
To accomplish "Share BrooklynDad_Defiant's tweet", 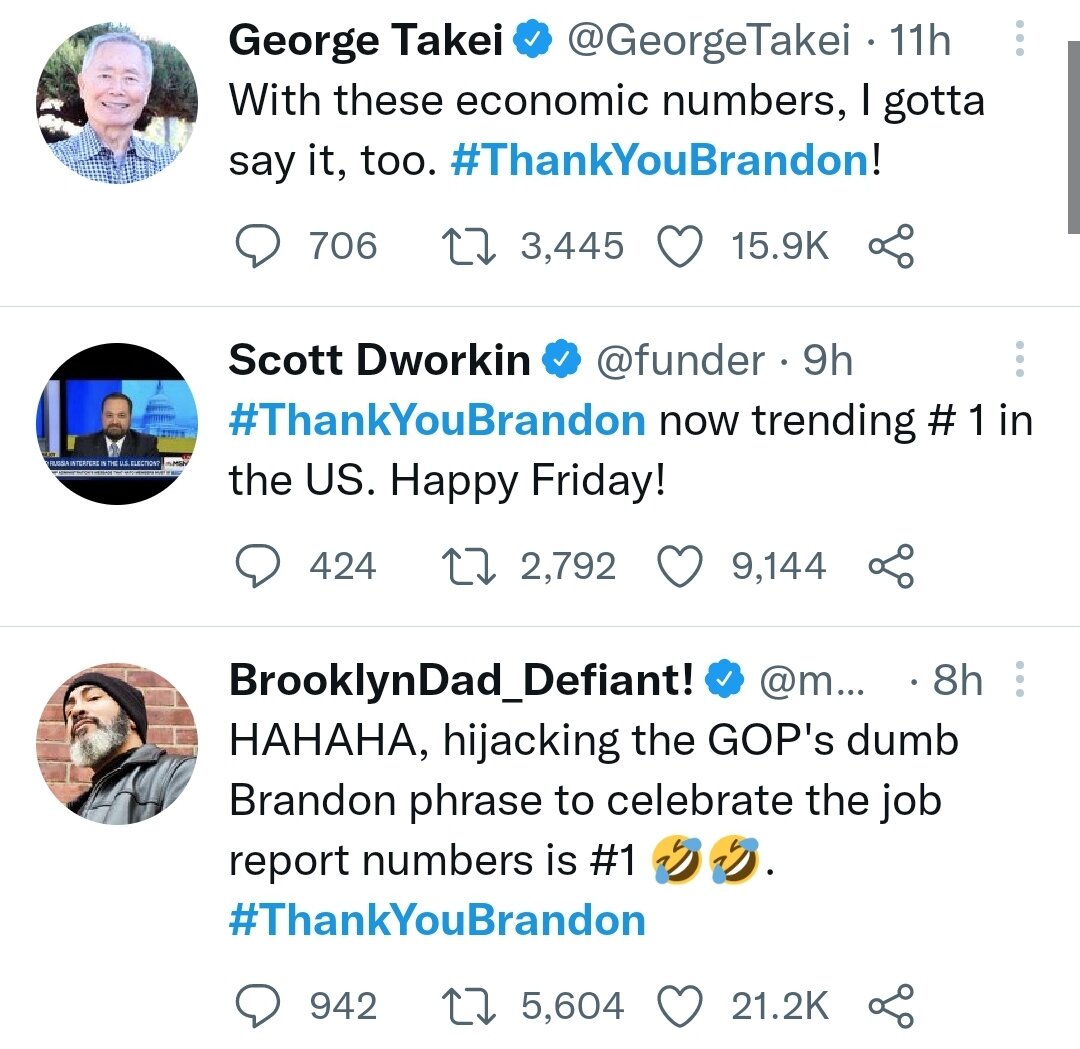I will (x=891, y=1006).
